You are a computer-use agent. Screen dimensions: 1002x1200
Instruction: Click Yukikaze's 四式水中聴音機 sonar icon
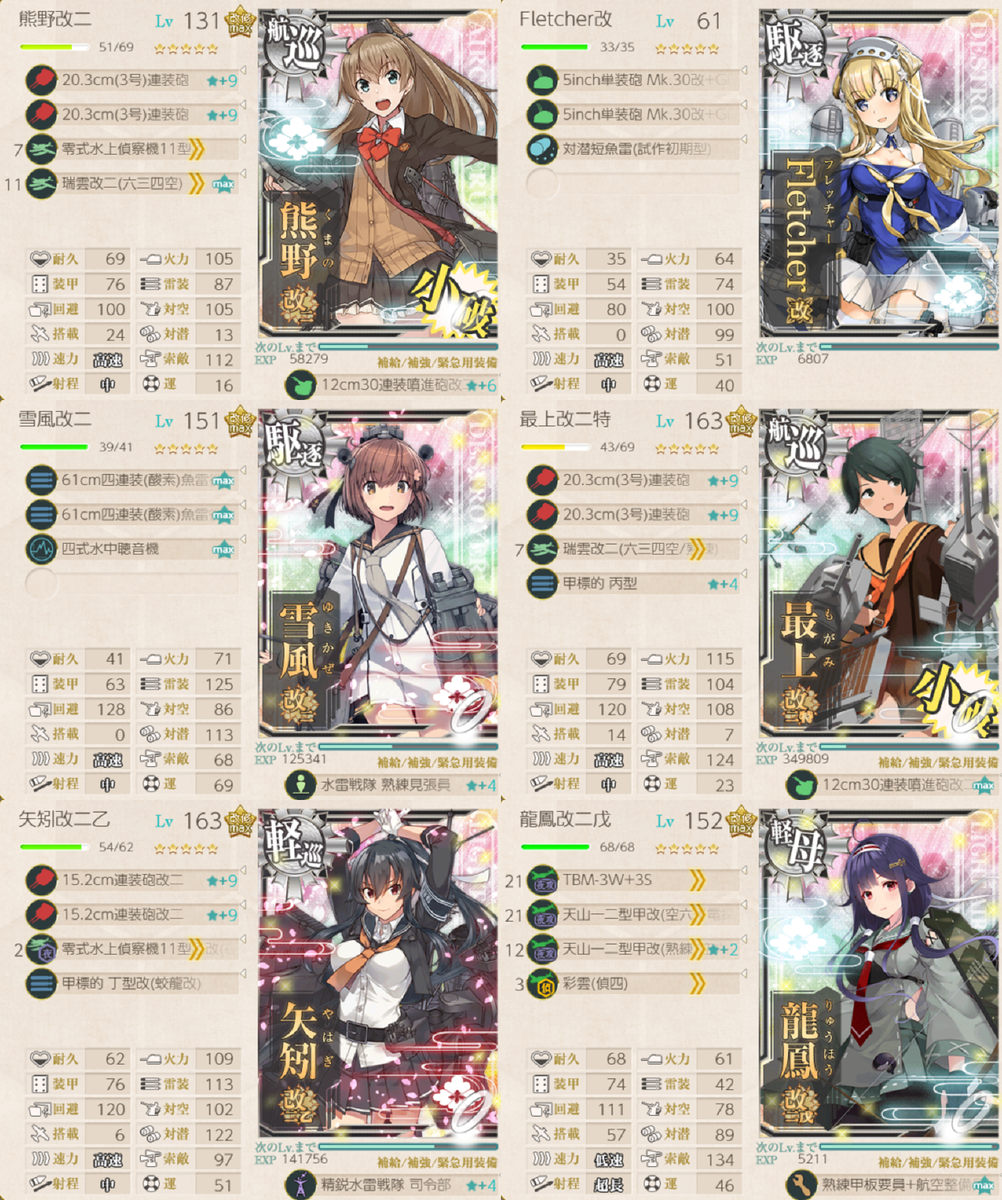coord(42,549)
